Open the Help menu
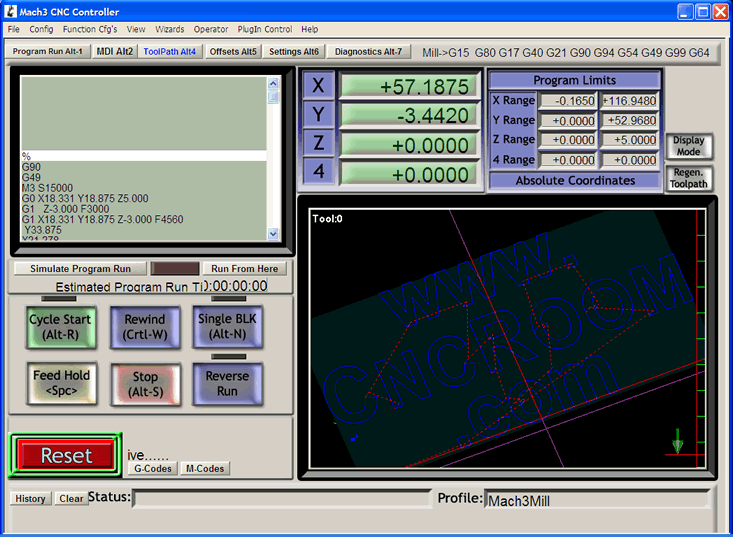The height and width of the screenshot is (537, 733). (309, 29)
